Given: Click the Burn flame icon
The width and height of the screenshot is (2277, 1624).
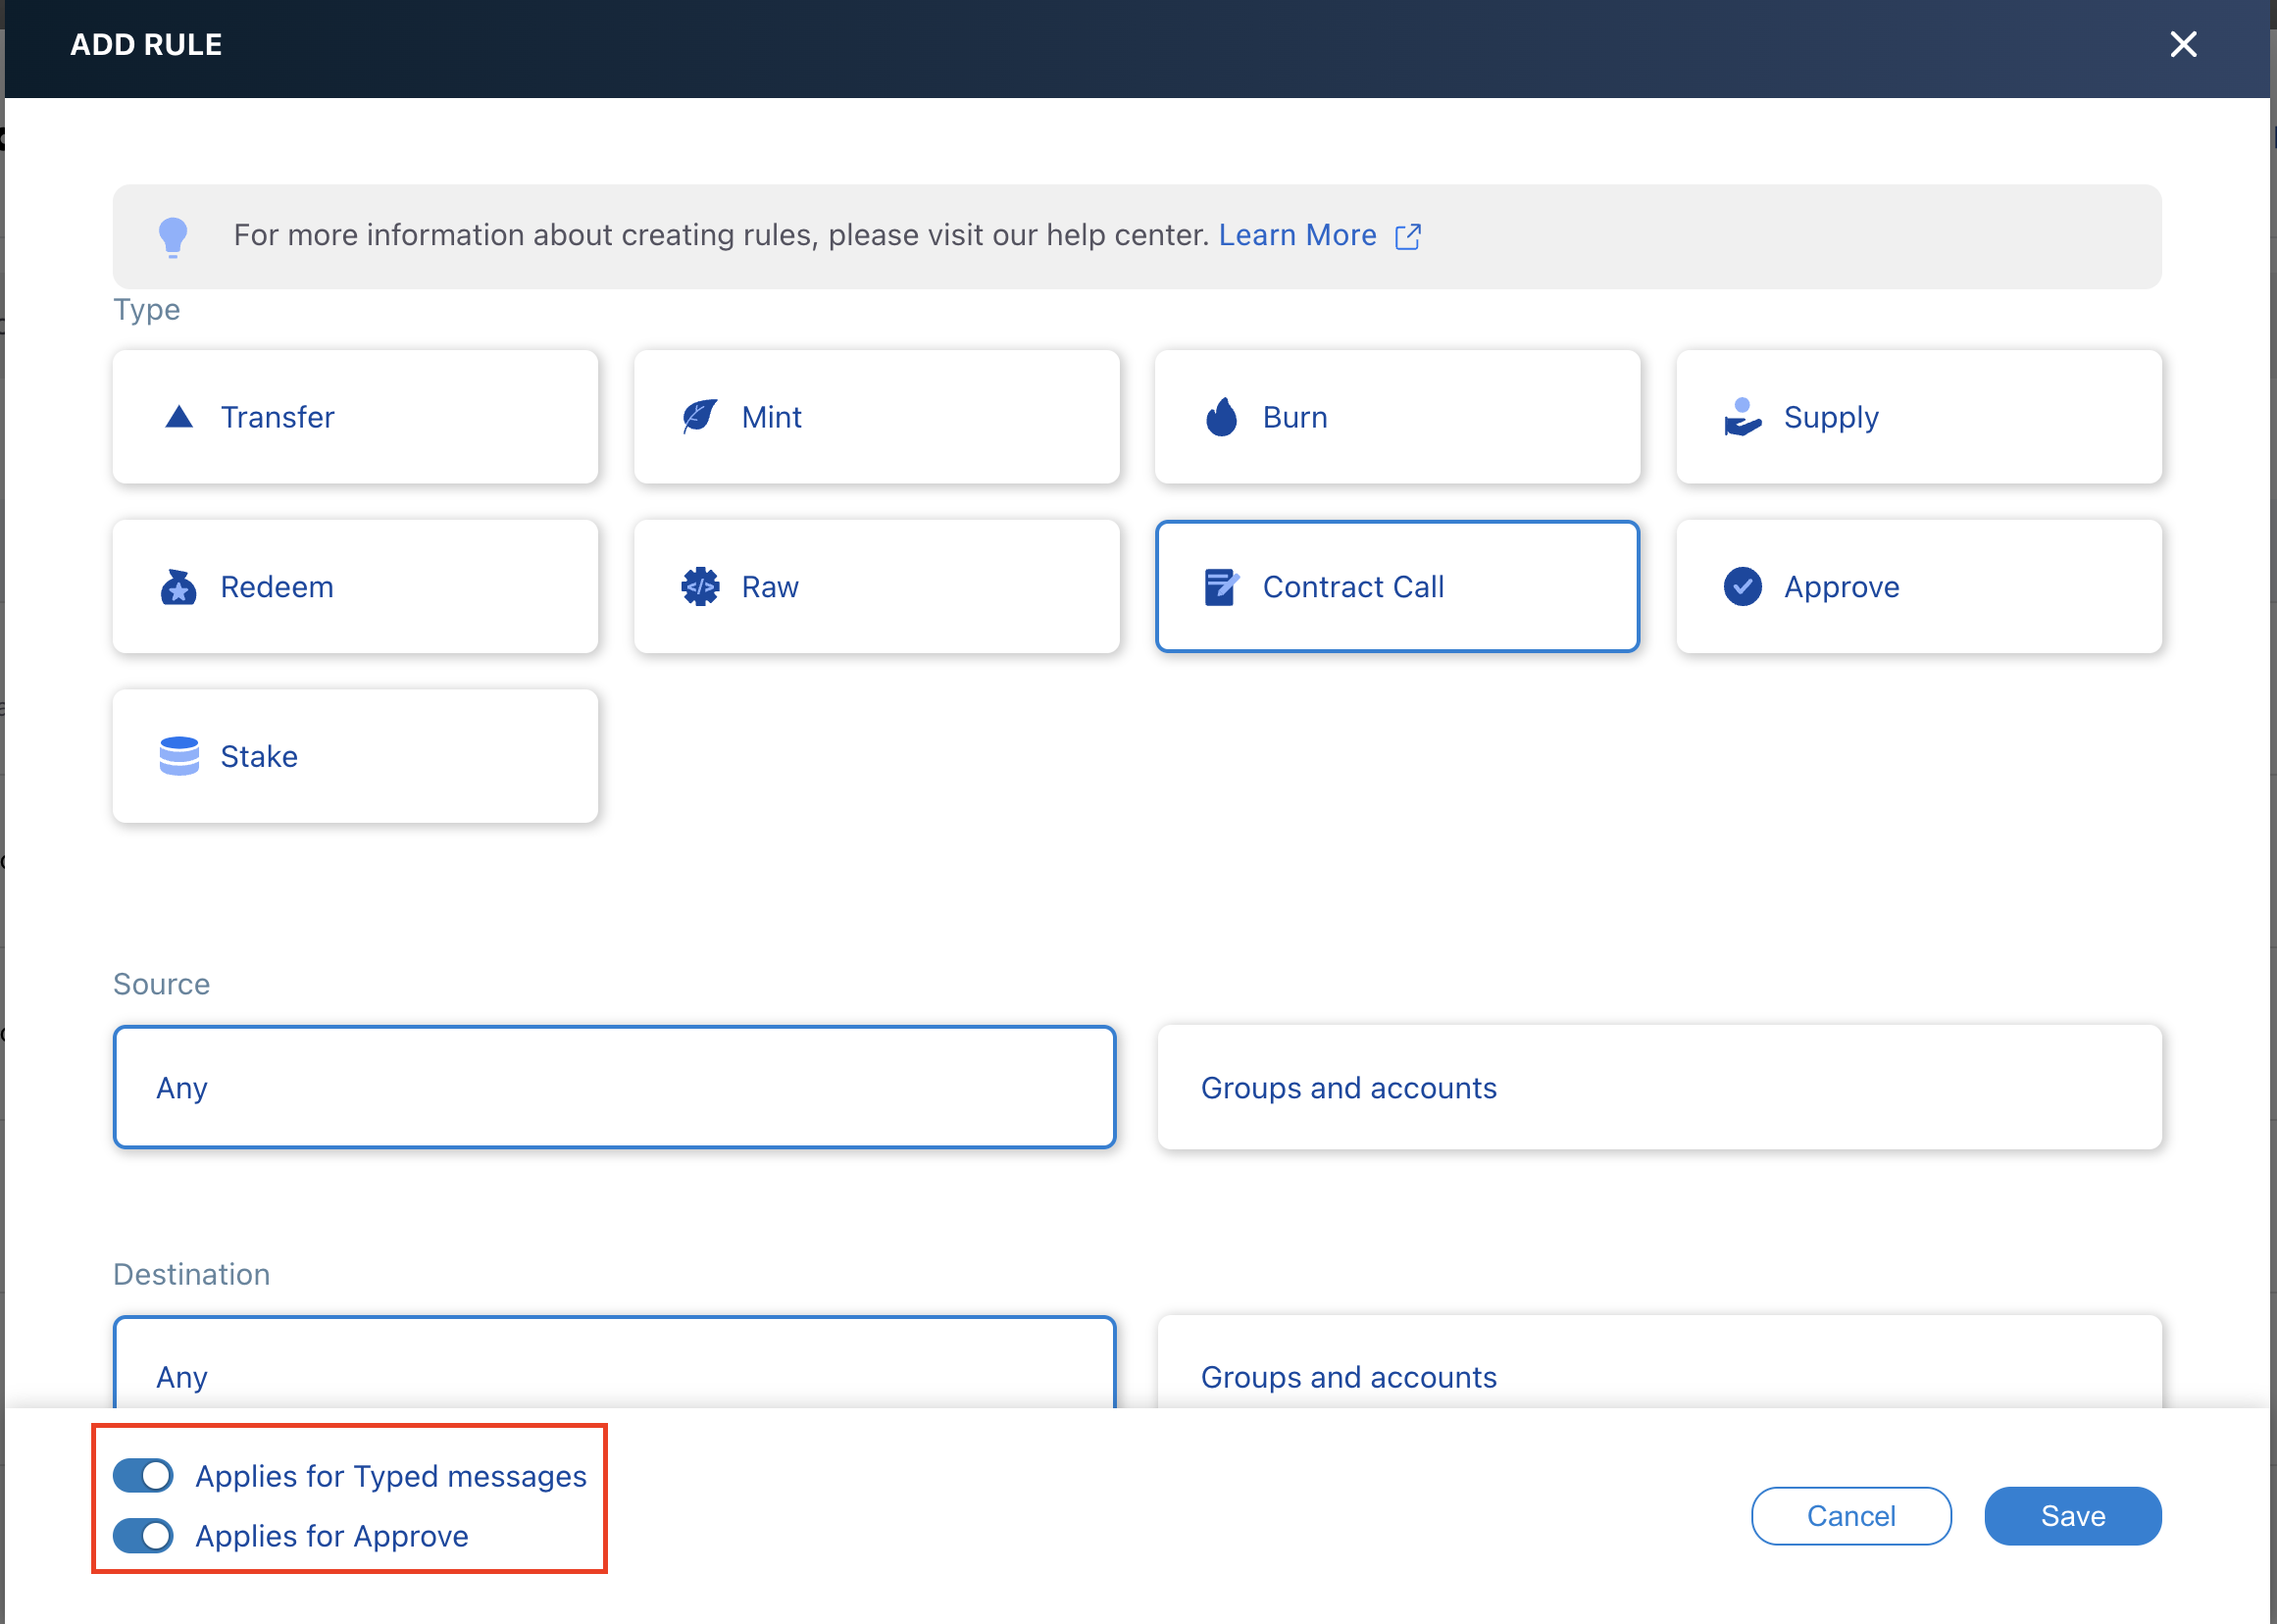Looking at the screenshot, I should point(1221,417).
